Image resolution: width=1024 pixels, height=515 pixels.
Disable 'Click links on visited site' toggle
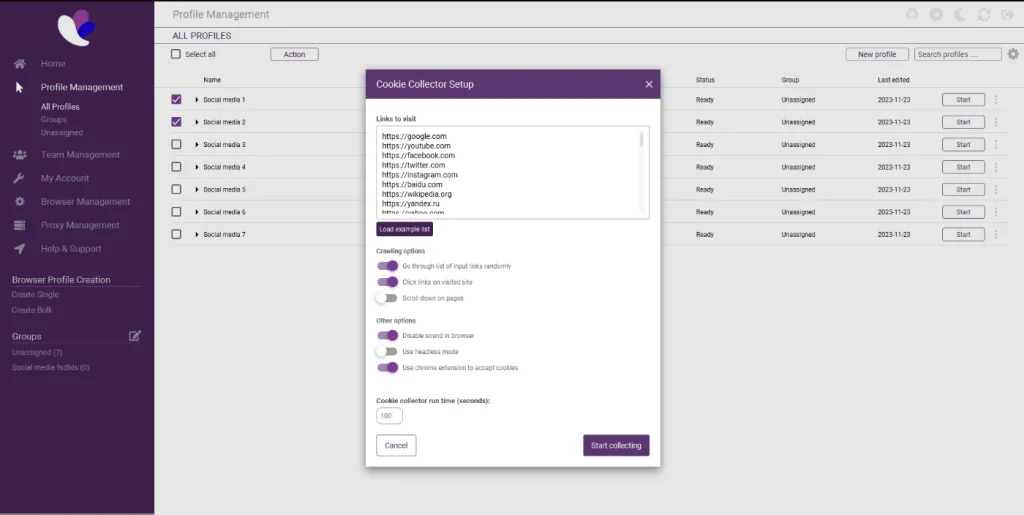pos(387,282)
